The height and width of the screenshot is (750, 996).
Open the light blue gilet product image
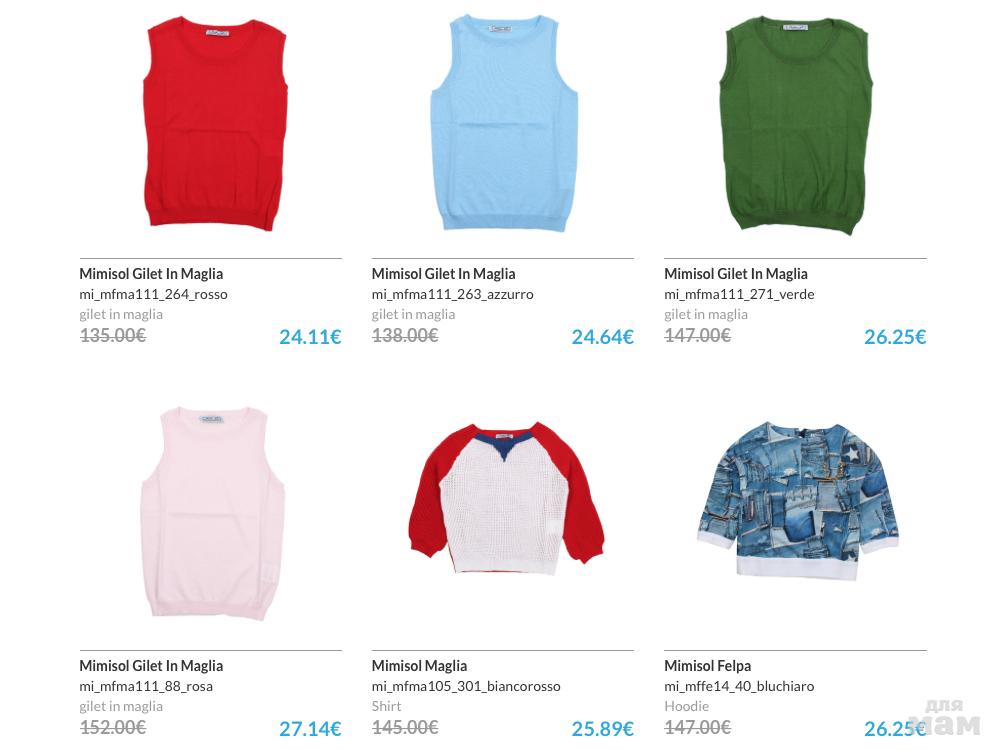click(x=504, y=122)
